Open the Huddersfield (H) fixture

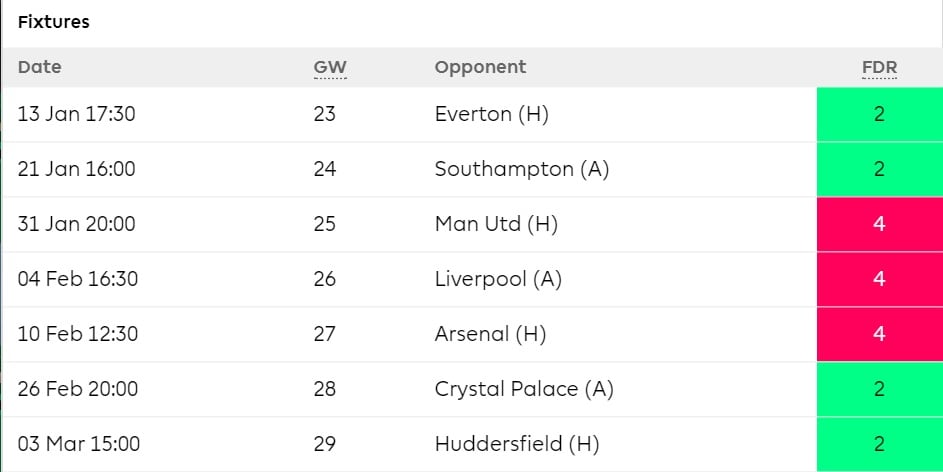(x=517, y=444)
